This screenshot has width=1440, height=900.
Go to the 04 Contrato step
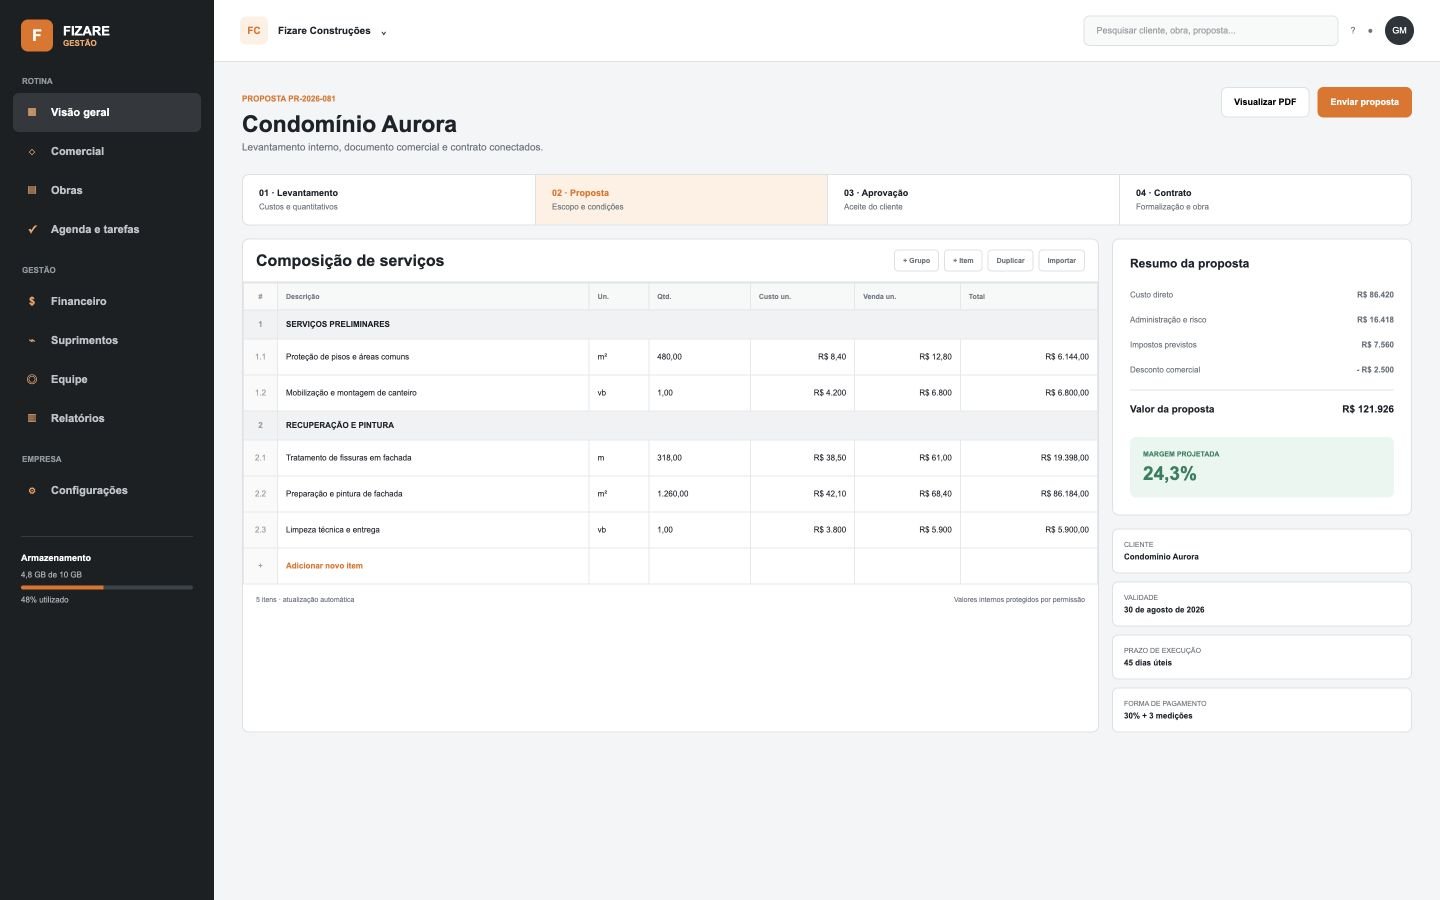tap(1265, 200)
